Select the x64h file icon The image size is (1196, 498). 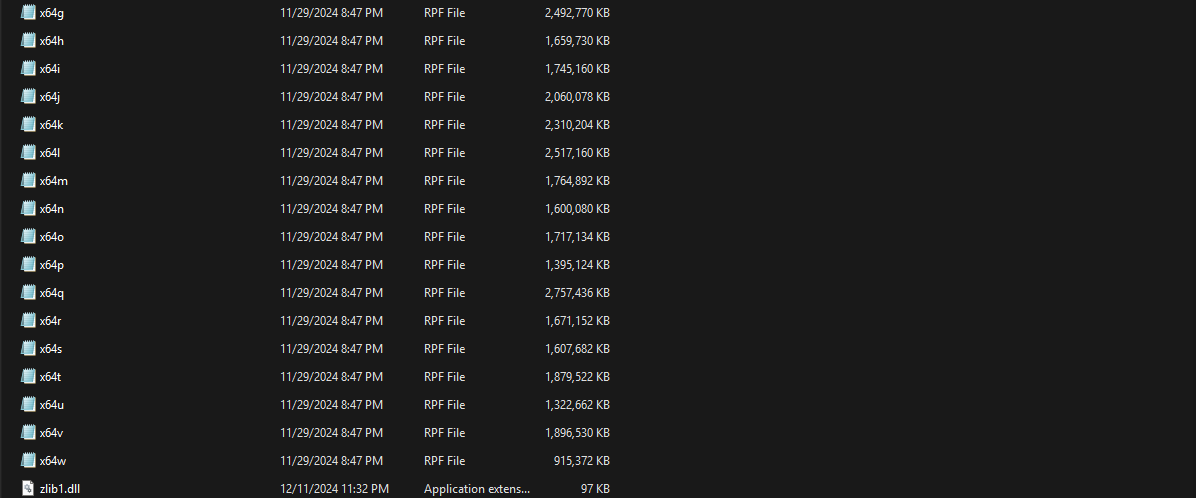coord(28,41)
